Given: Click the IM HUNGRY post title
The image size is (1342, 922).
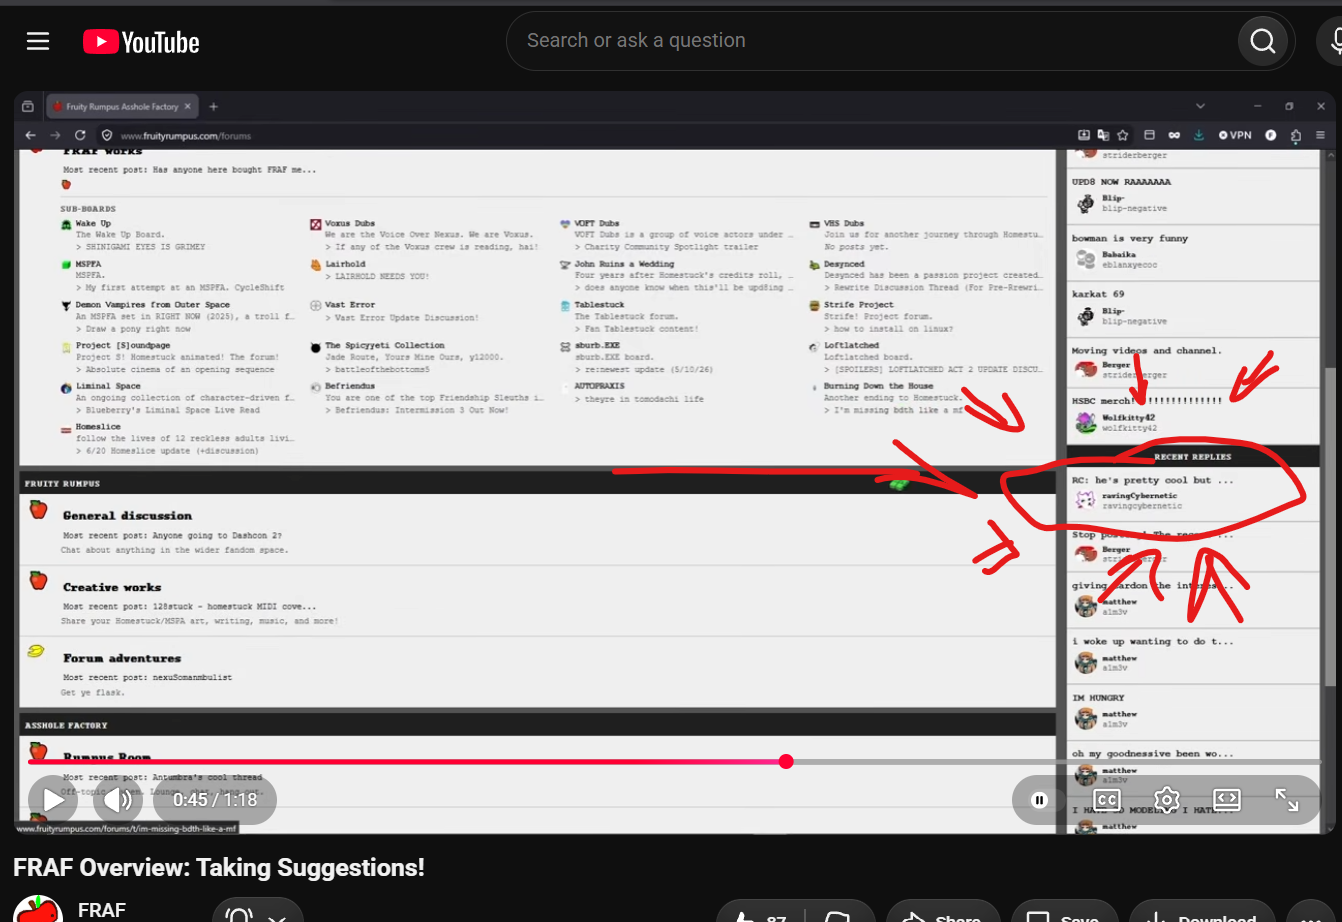Looking at the screenshot, I should tap(1098, 698).
